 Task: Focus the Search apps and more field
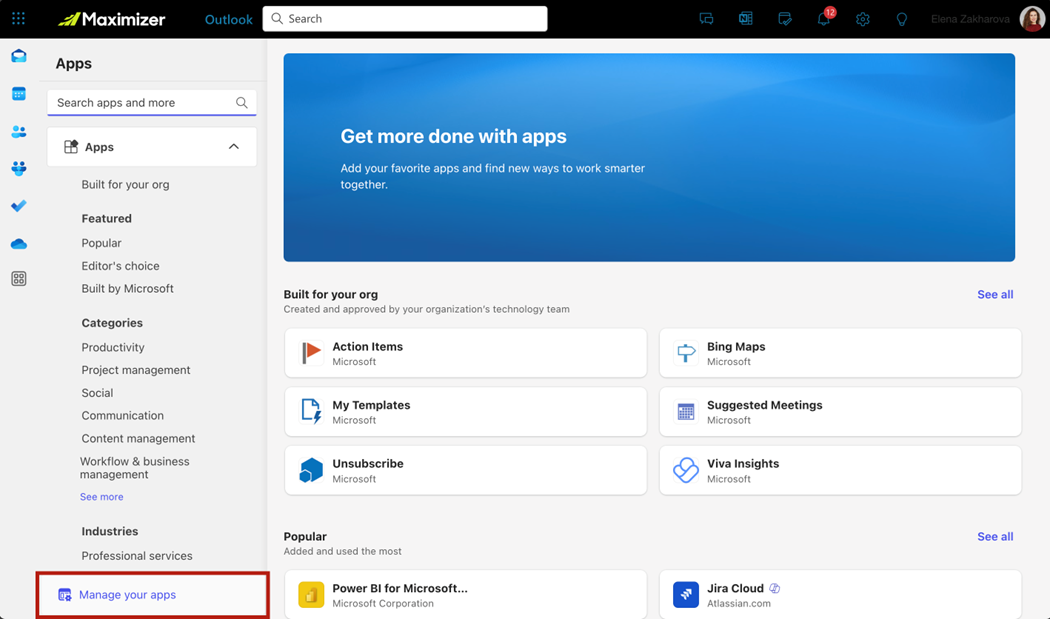click(152, 102)
